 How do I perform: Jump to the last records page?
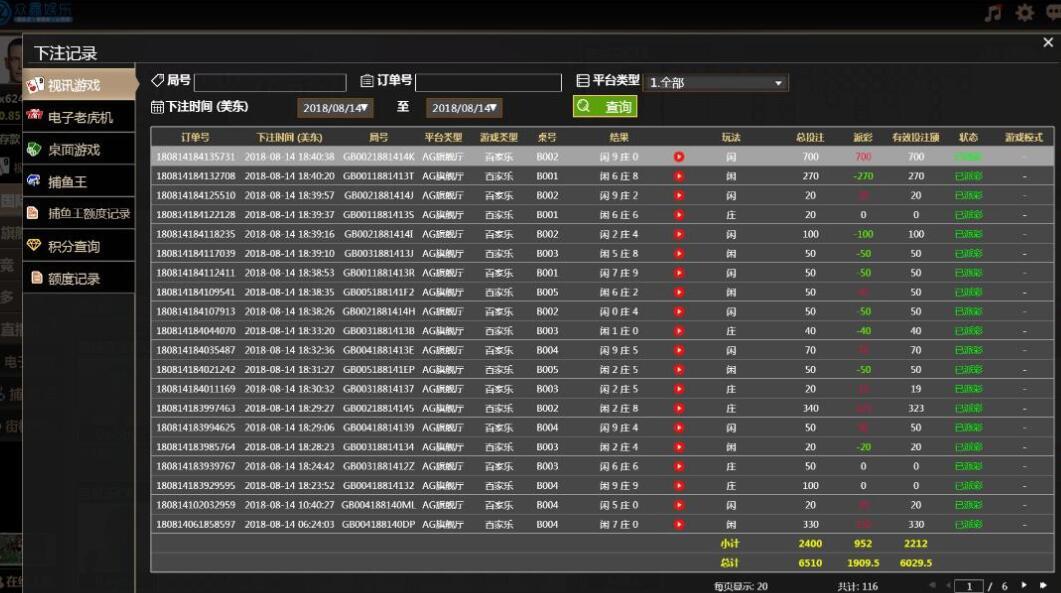click(x=1043, y=585)
